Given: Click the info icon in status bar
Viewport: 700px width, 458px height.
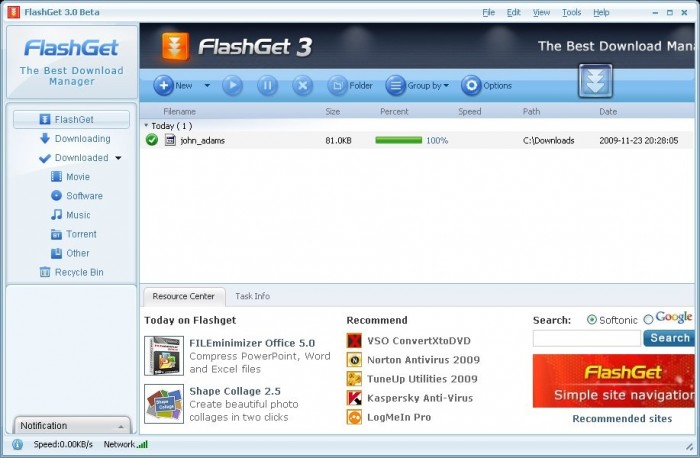Looking at the screenshot, I should click(x=17, y=444).
